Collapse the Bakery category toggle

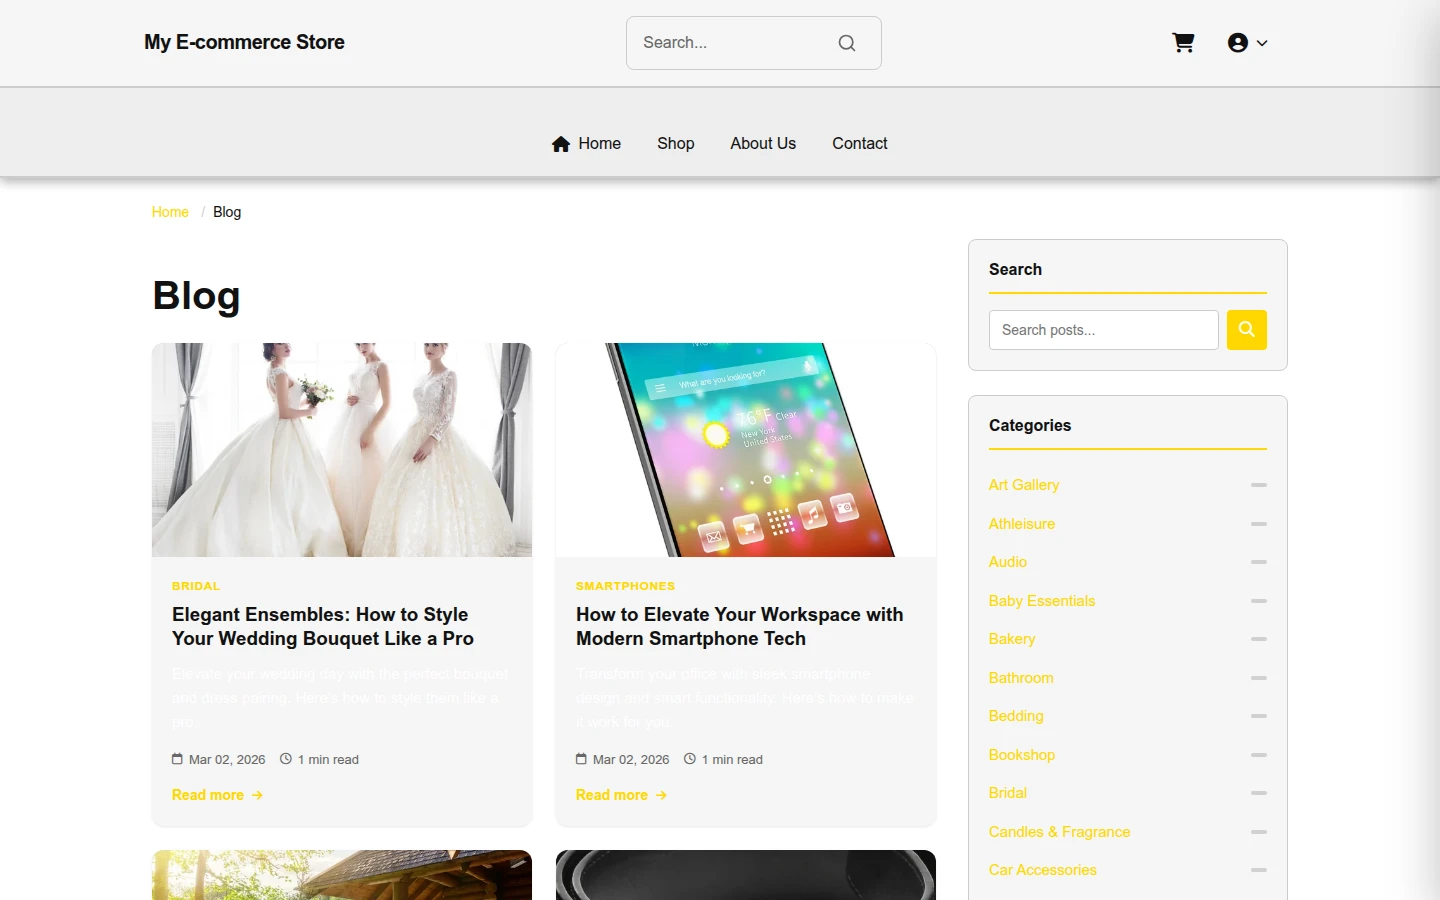click(x=1259, y=639)
